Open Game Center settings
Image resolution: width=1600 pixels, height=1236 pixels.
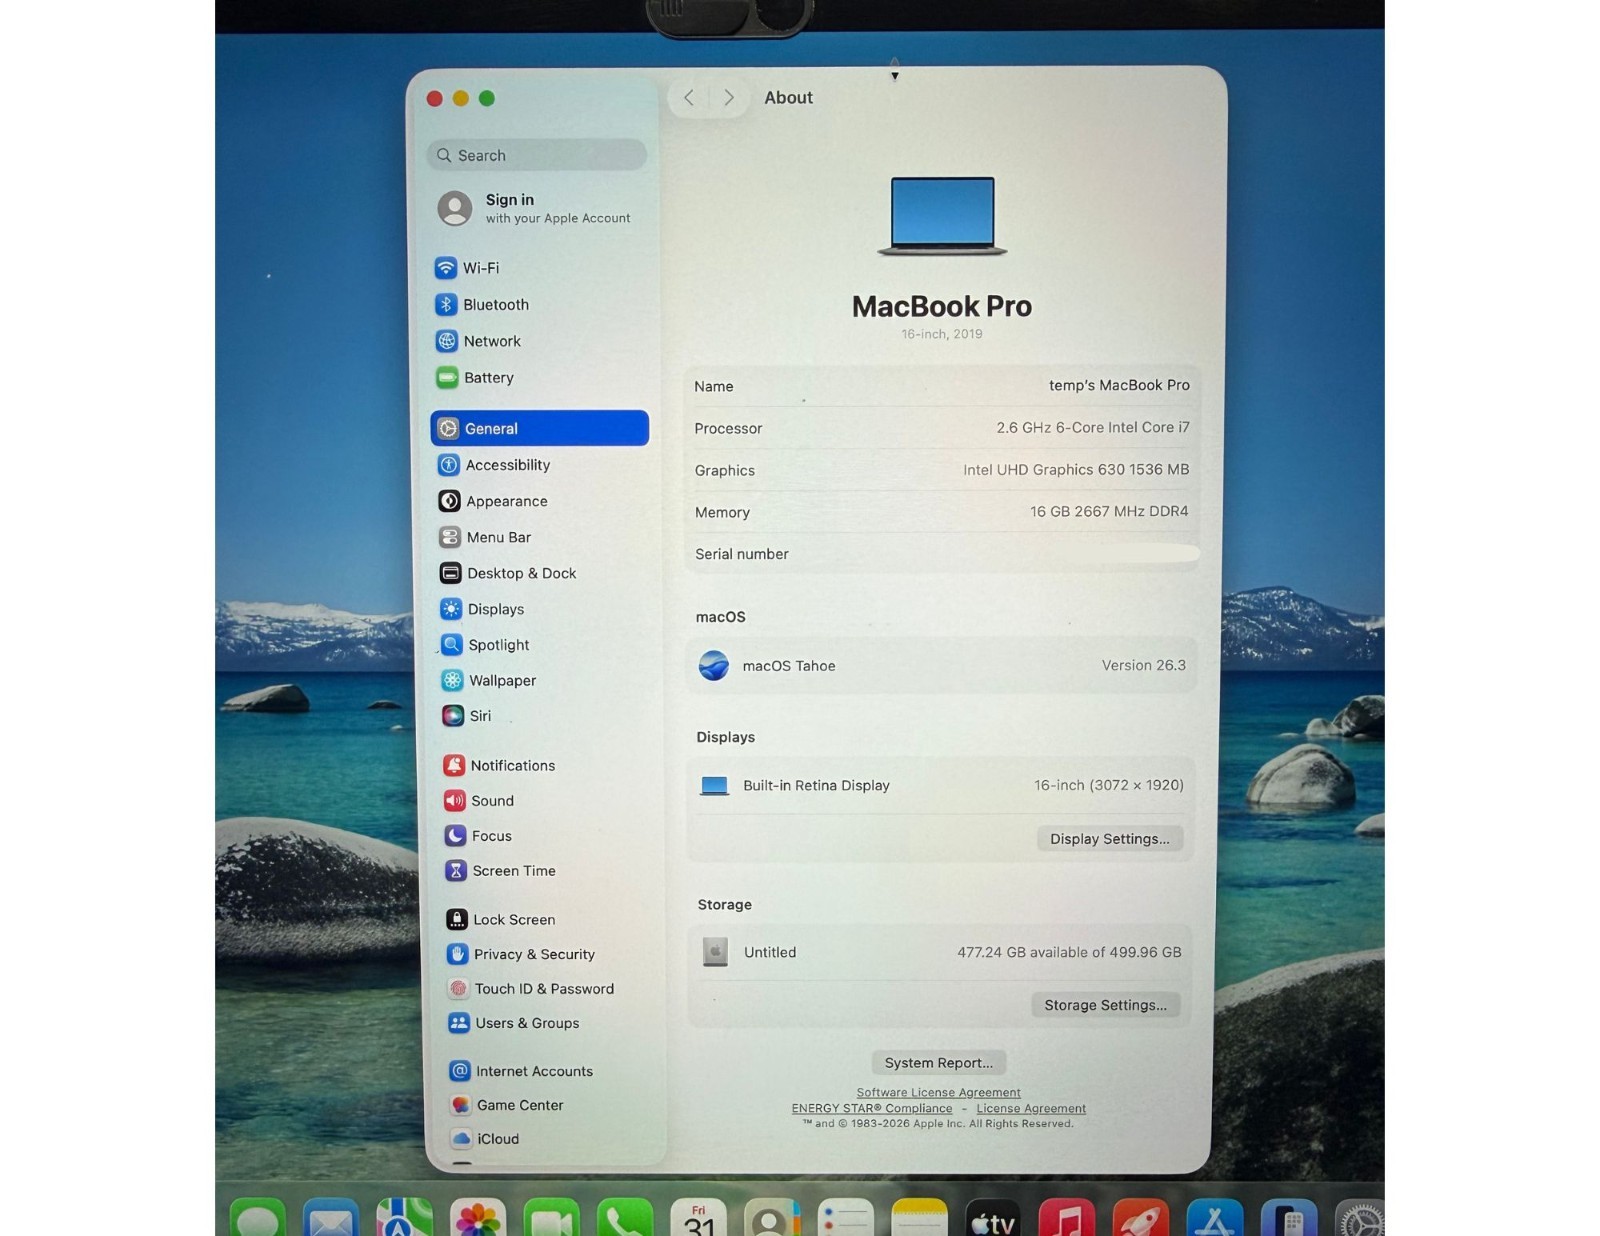(x=507, y=1105)
